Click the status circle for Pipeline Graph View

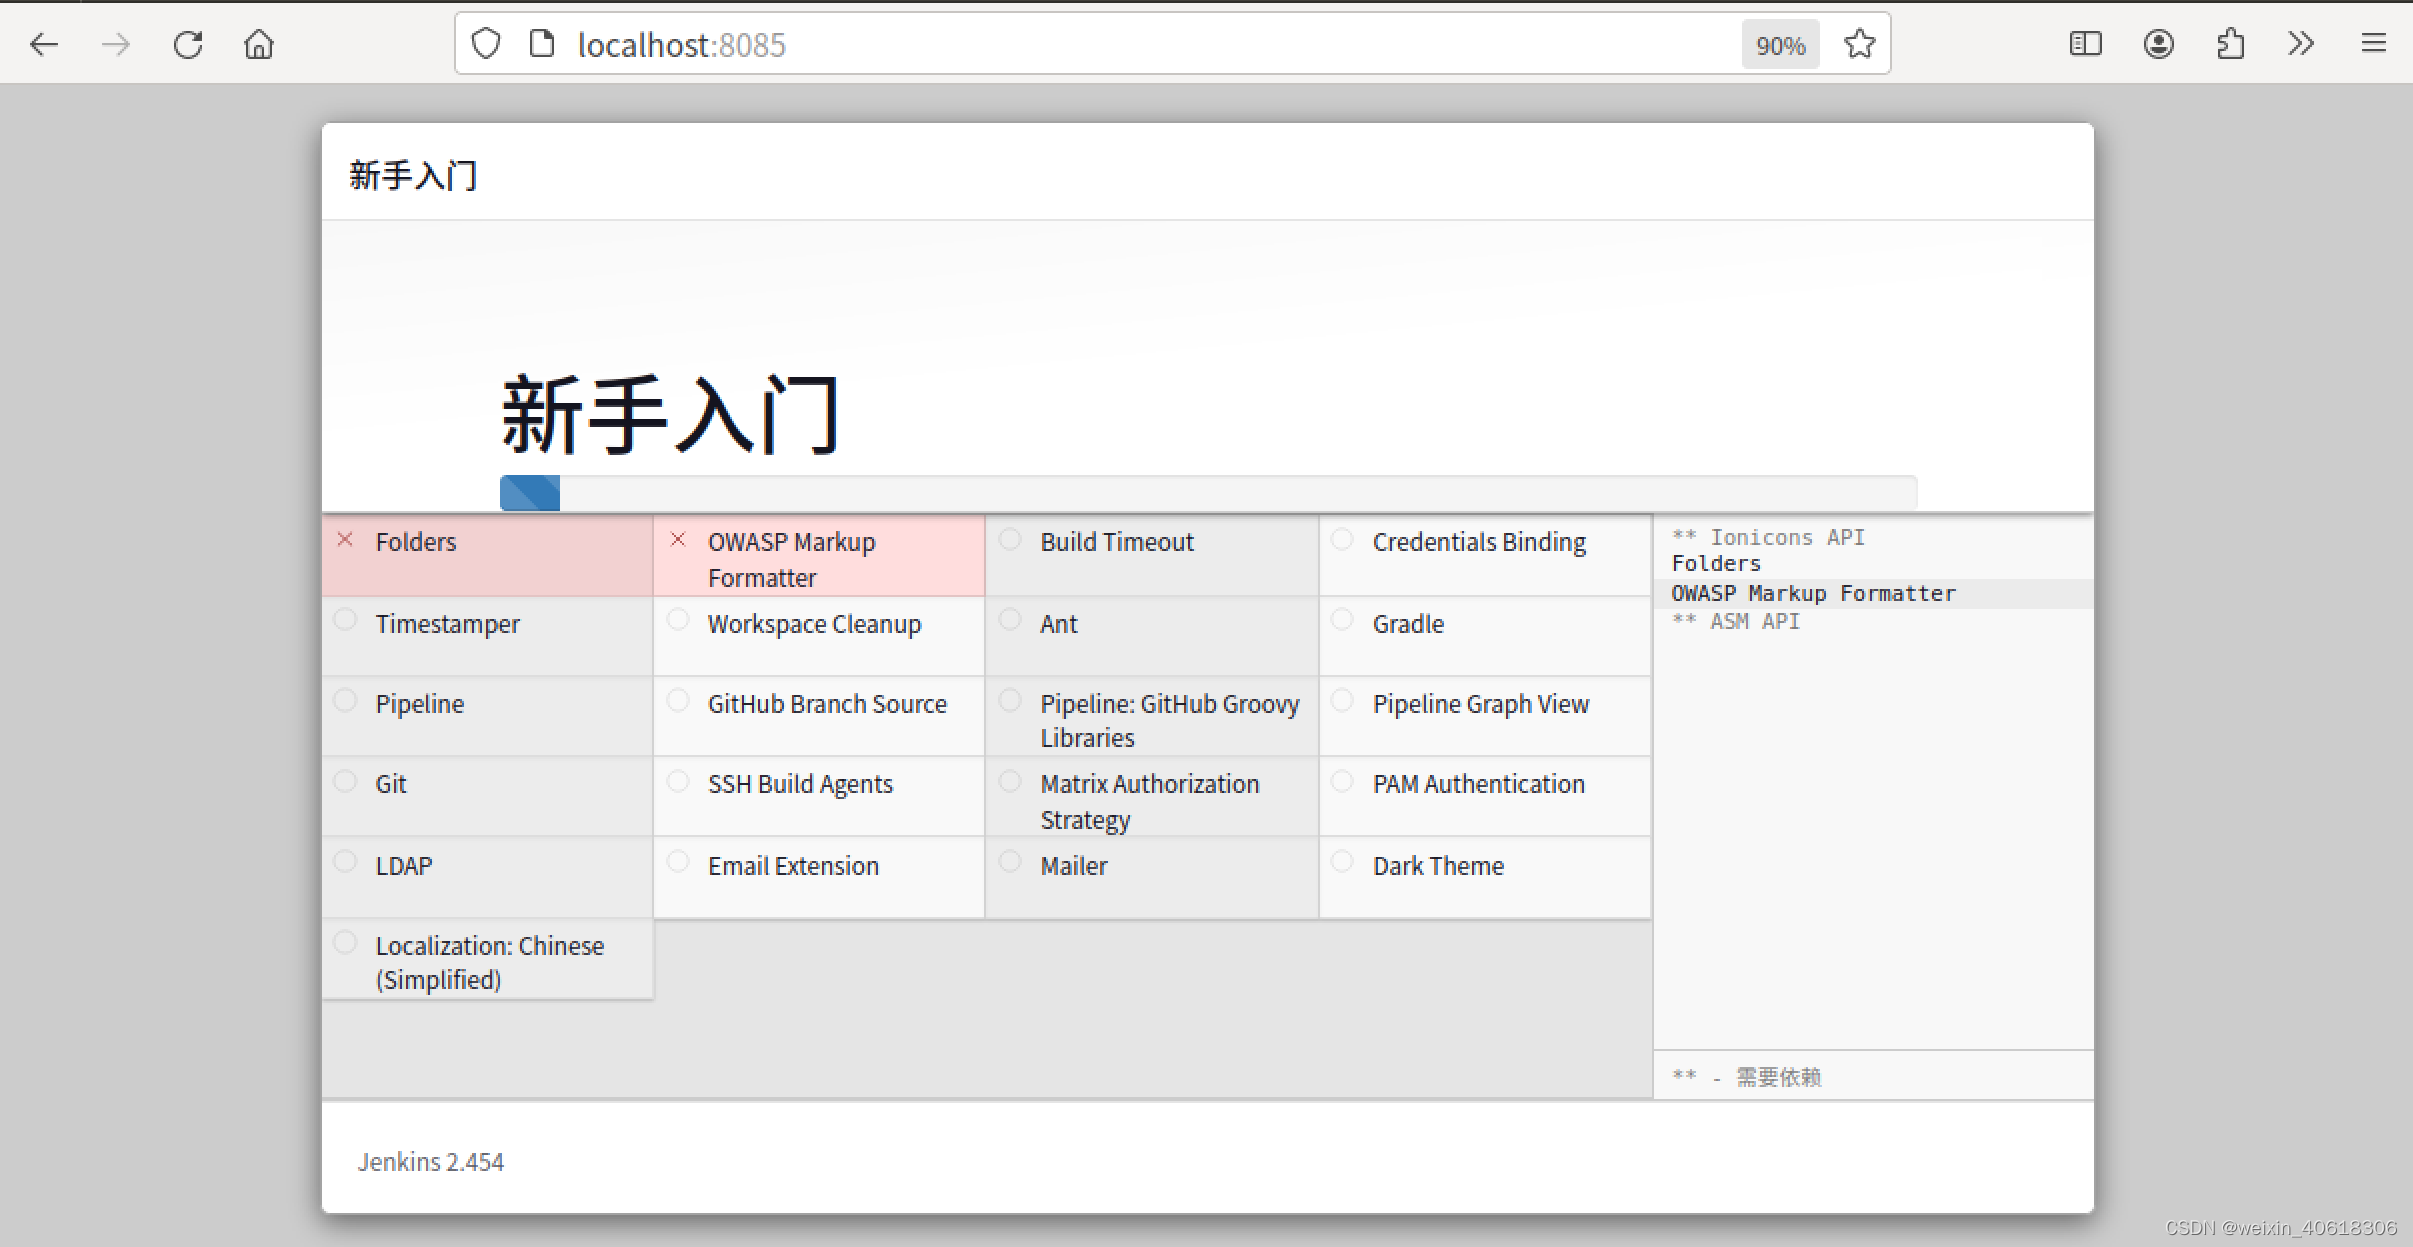[1342, 700]
